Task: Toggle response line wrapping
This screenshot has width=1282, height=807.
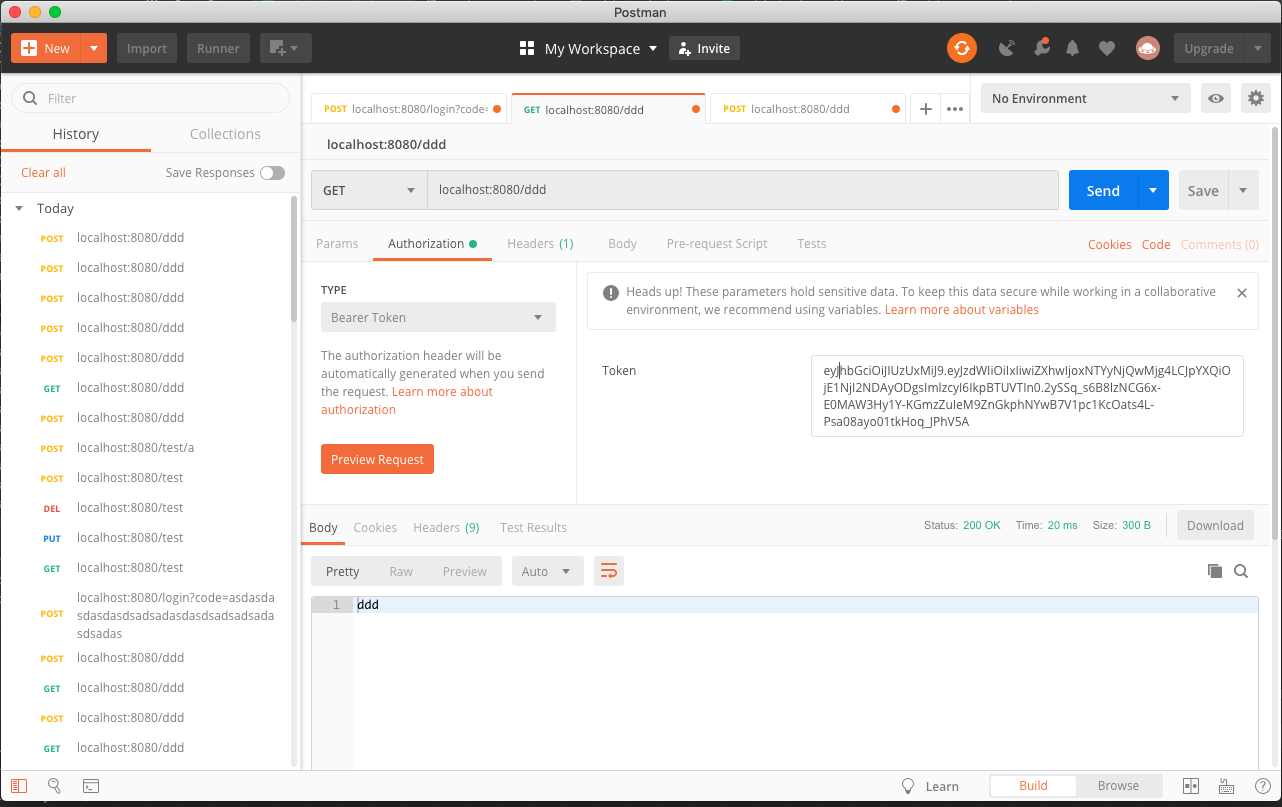Action: pyautogui.click(x=608, y=571)
